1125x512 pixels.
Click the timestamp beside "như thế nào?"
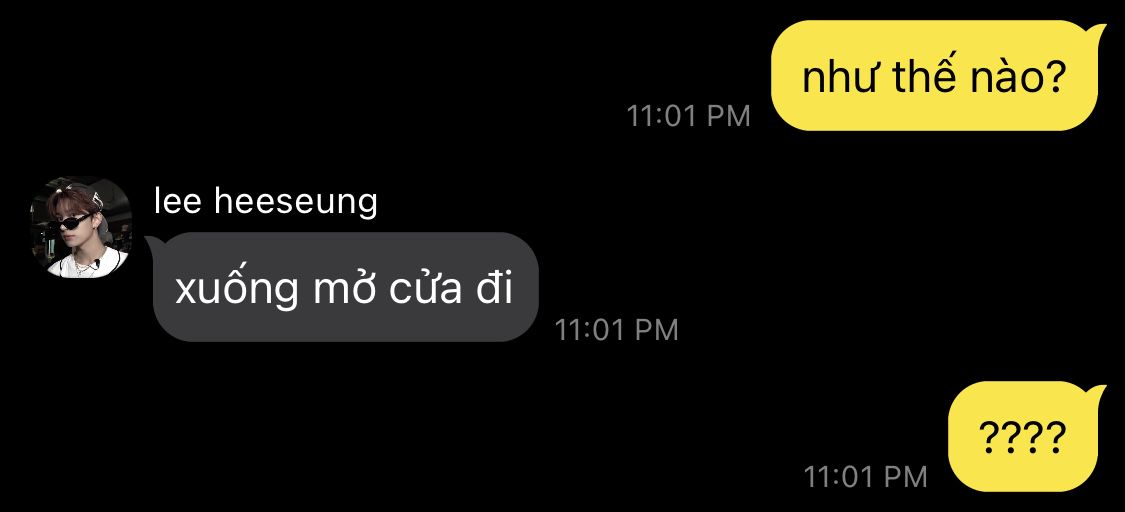click(x=689, y=115)
